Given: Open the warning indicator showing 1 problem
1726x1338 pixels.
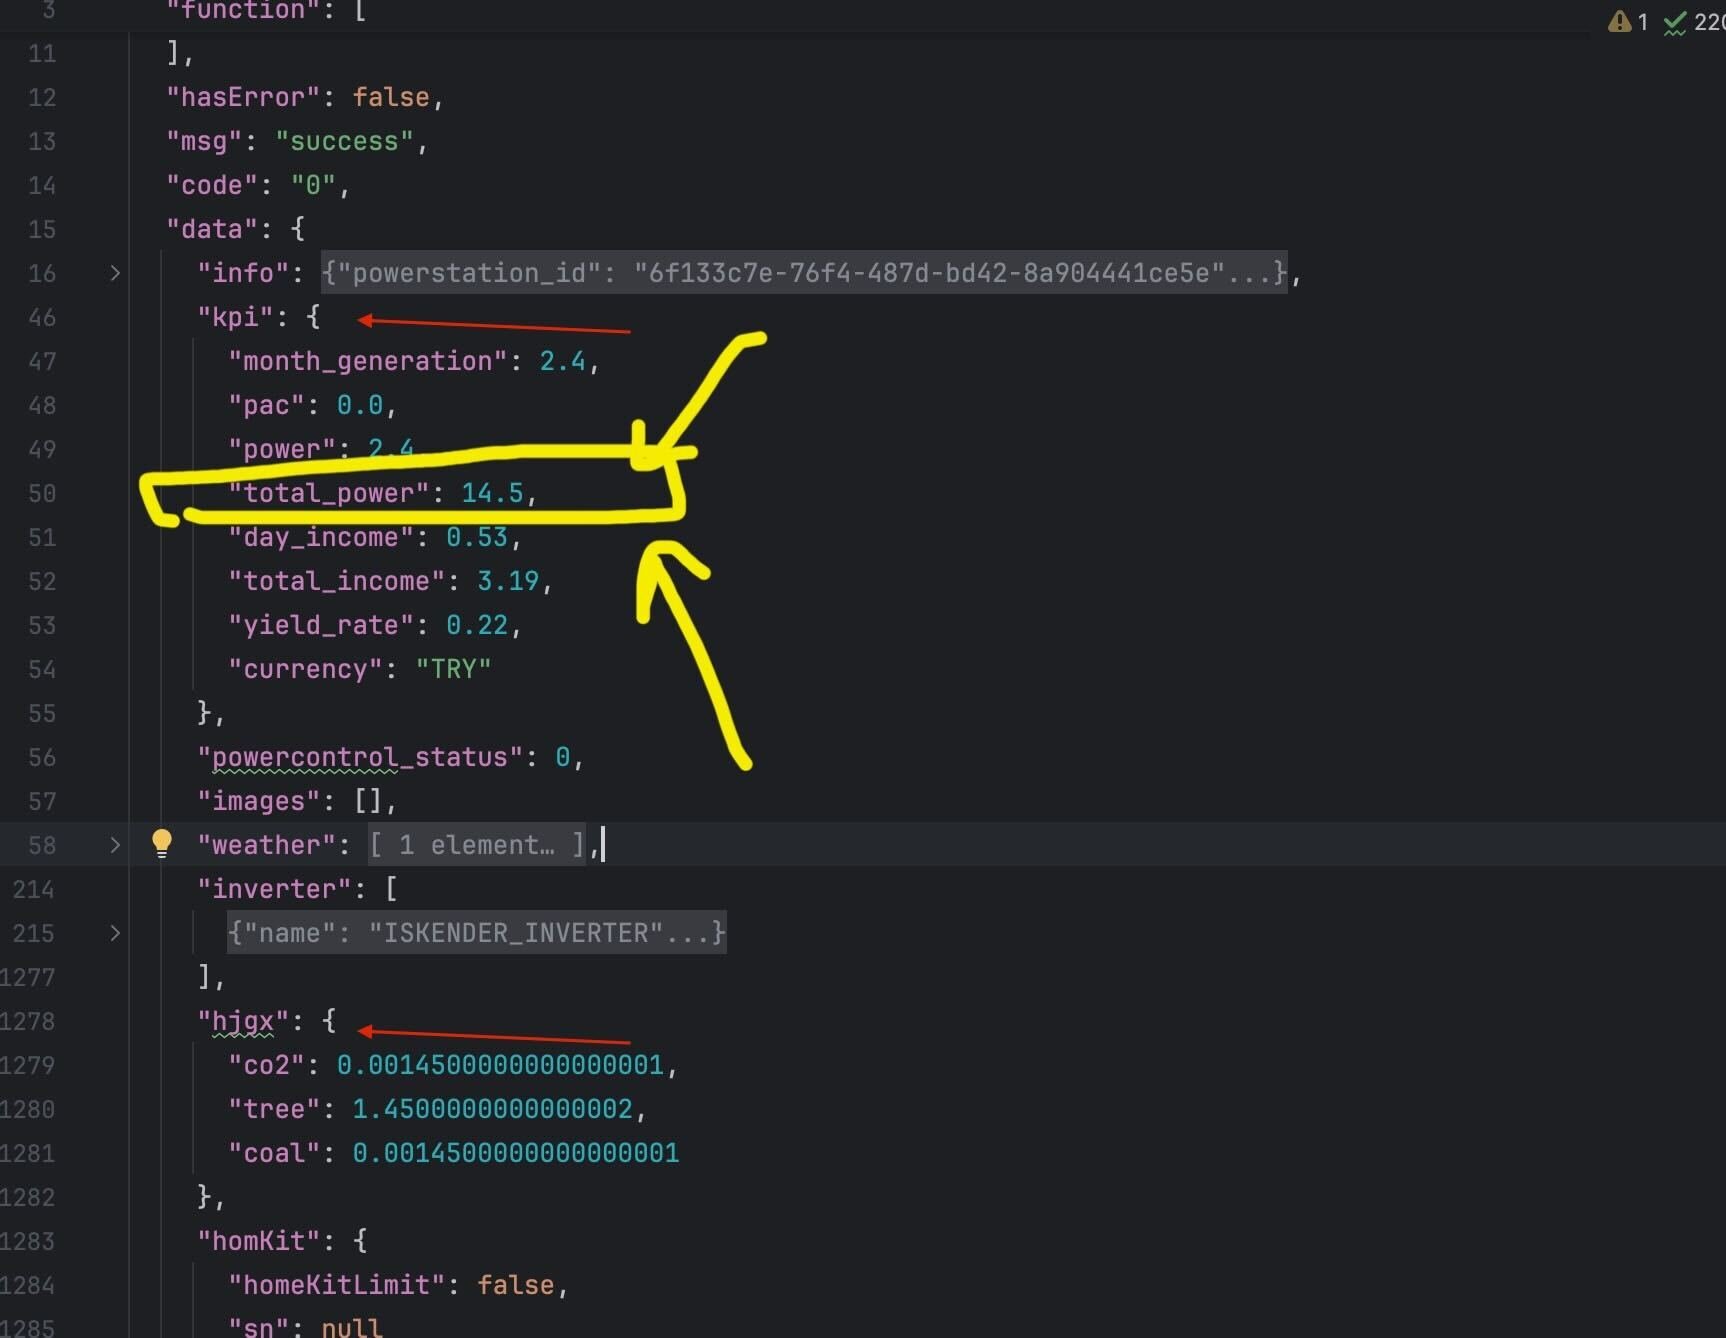Looking at the screenshot, I should pyautogui.click(x=1627, y=22).
